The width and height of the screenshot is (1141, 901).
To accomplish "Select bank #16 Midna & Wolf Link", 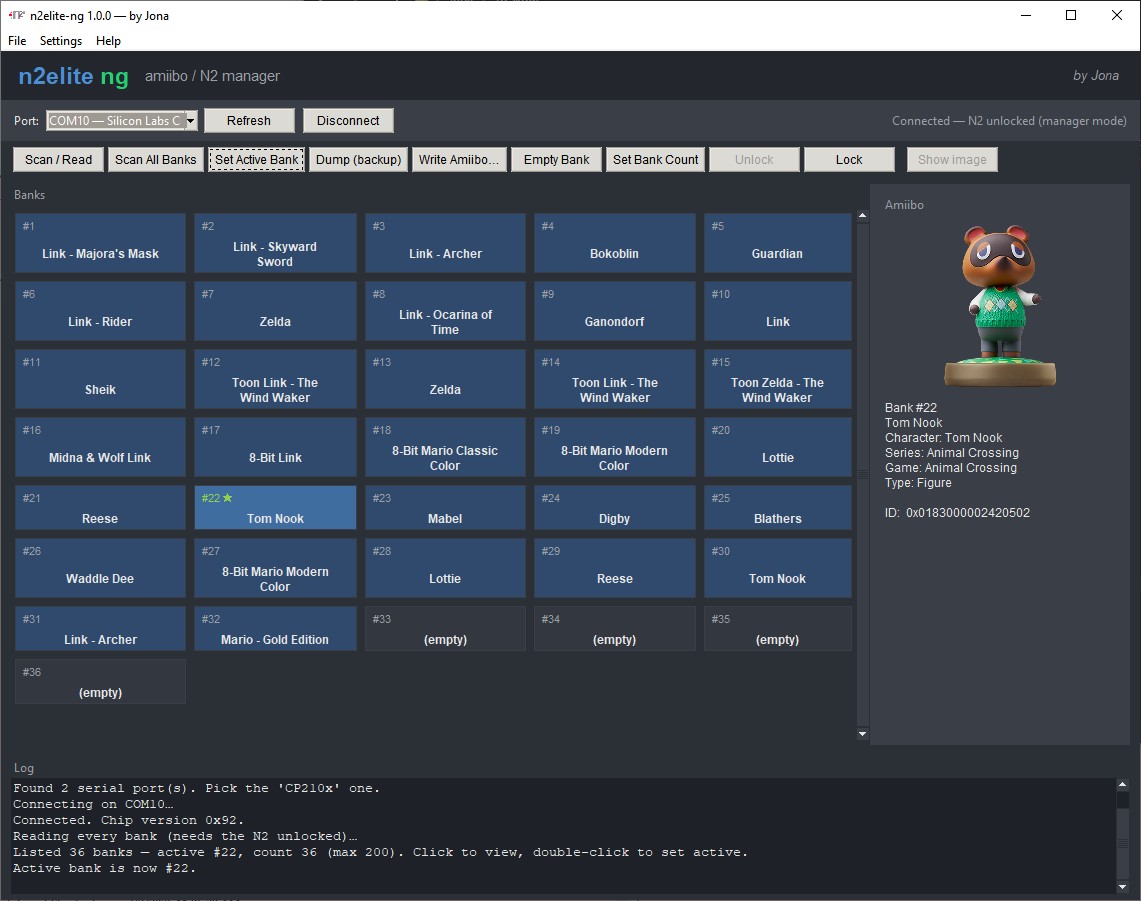I will 100,447.
